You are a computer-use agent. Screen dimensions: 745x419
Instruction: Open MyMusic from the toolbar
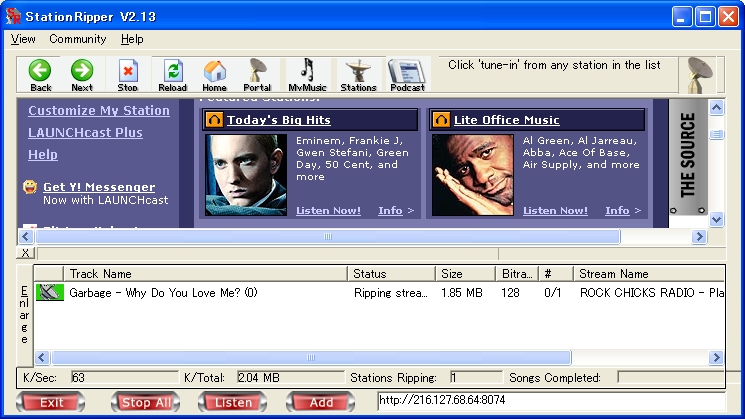click(x=307, y=75)
